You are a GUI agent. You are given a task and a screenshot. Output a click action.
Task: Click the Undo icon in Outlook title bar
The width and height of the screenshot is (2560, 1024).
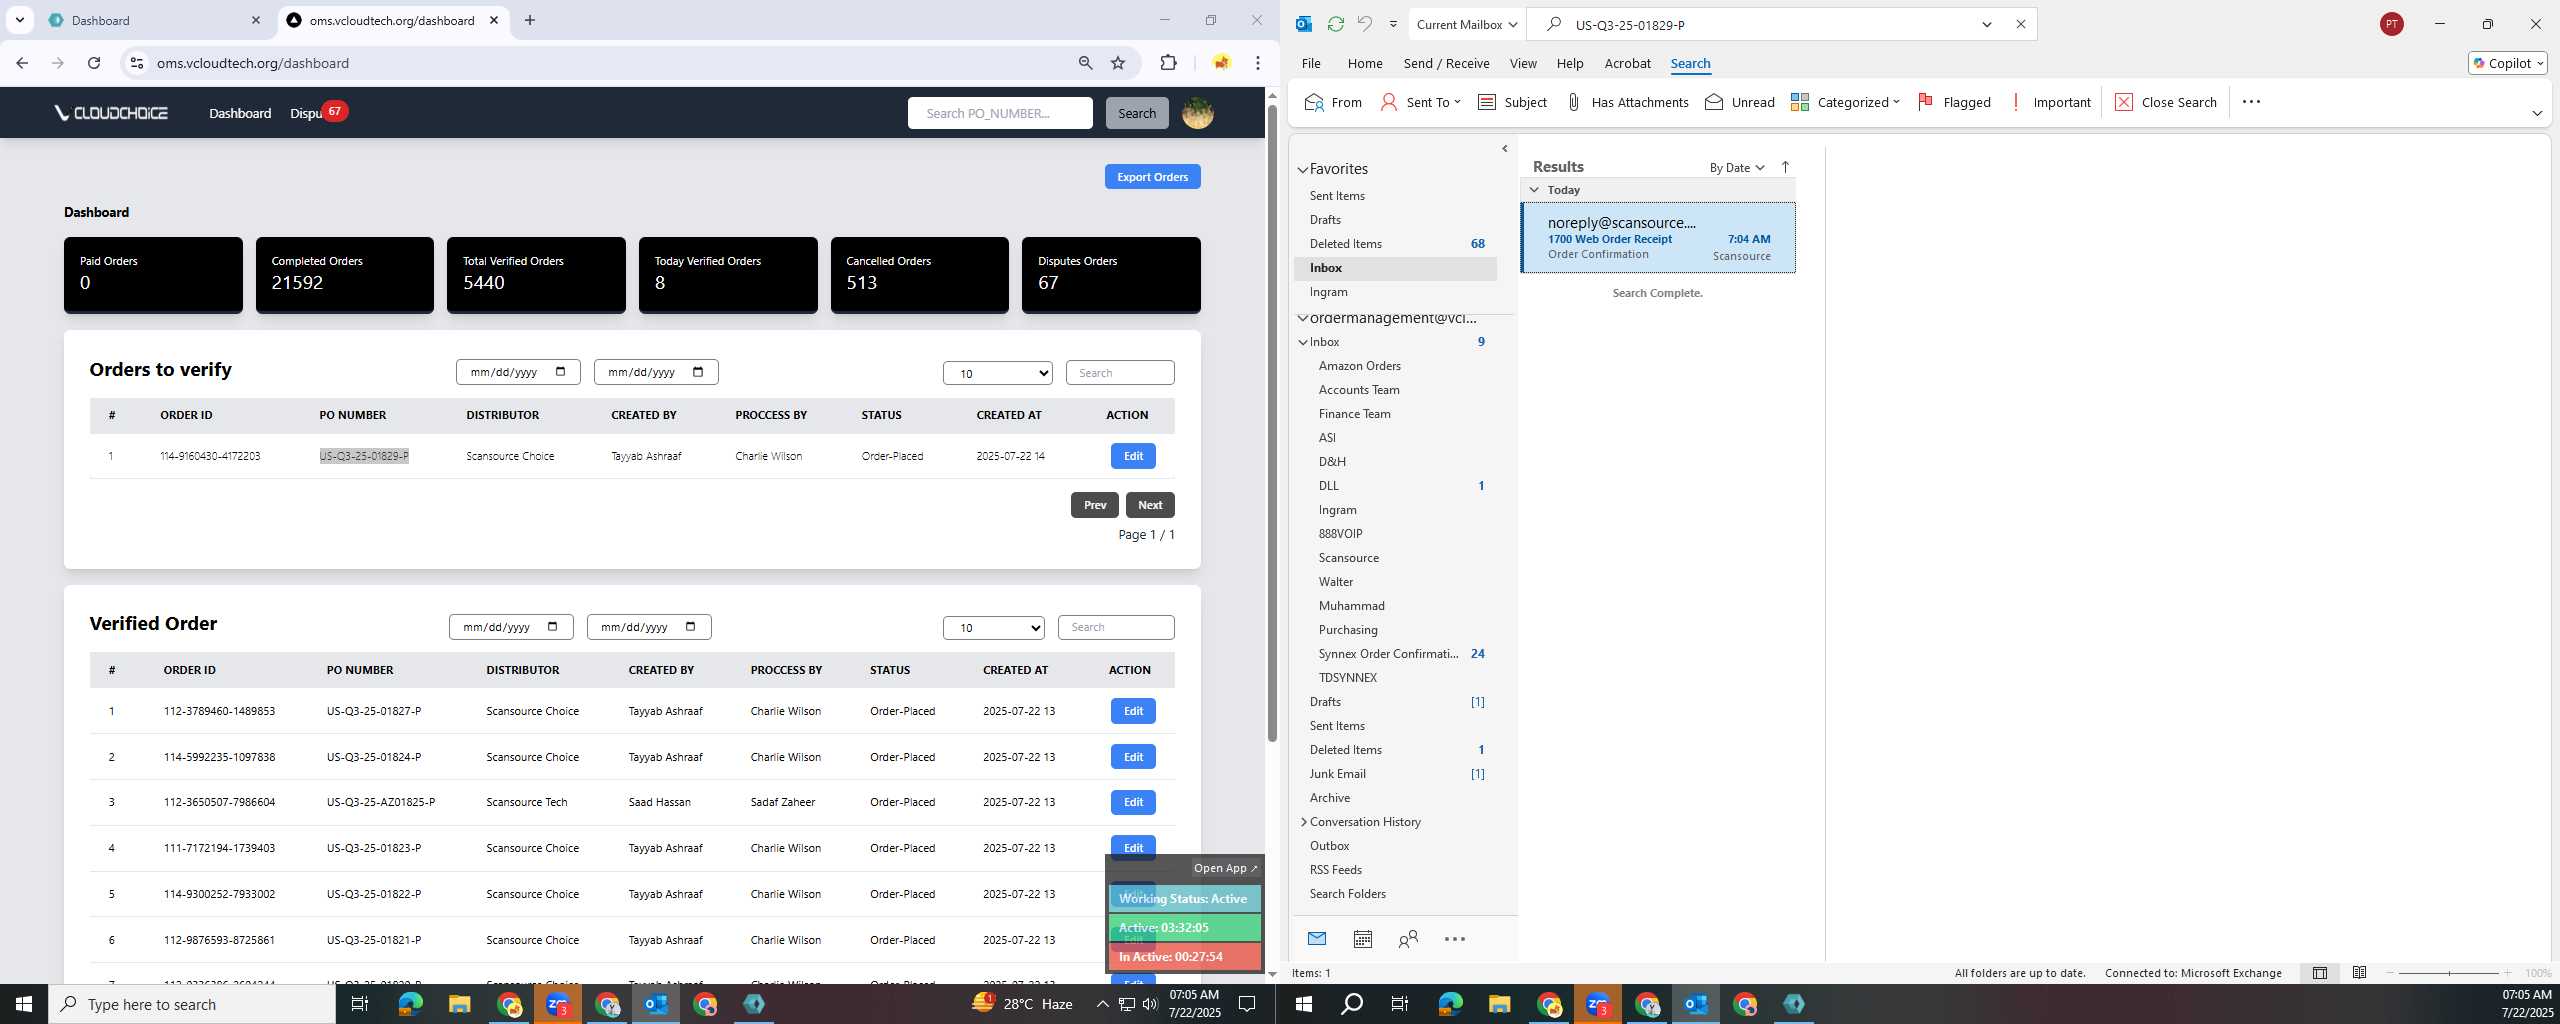[x=1364, y=24]
